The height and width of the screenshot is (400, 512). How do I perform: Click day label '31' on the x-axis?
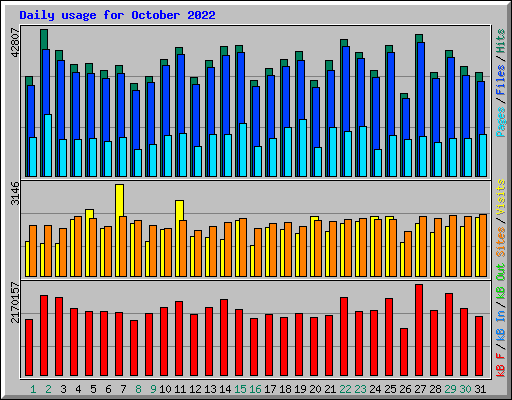480,389
